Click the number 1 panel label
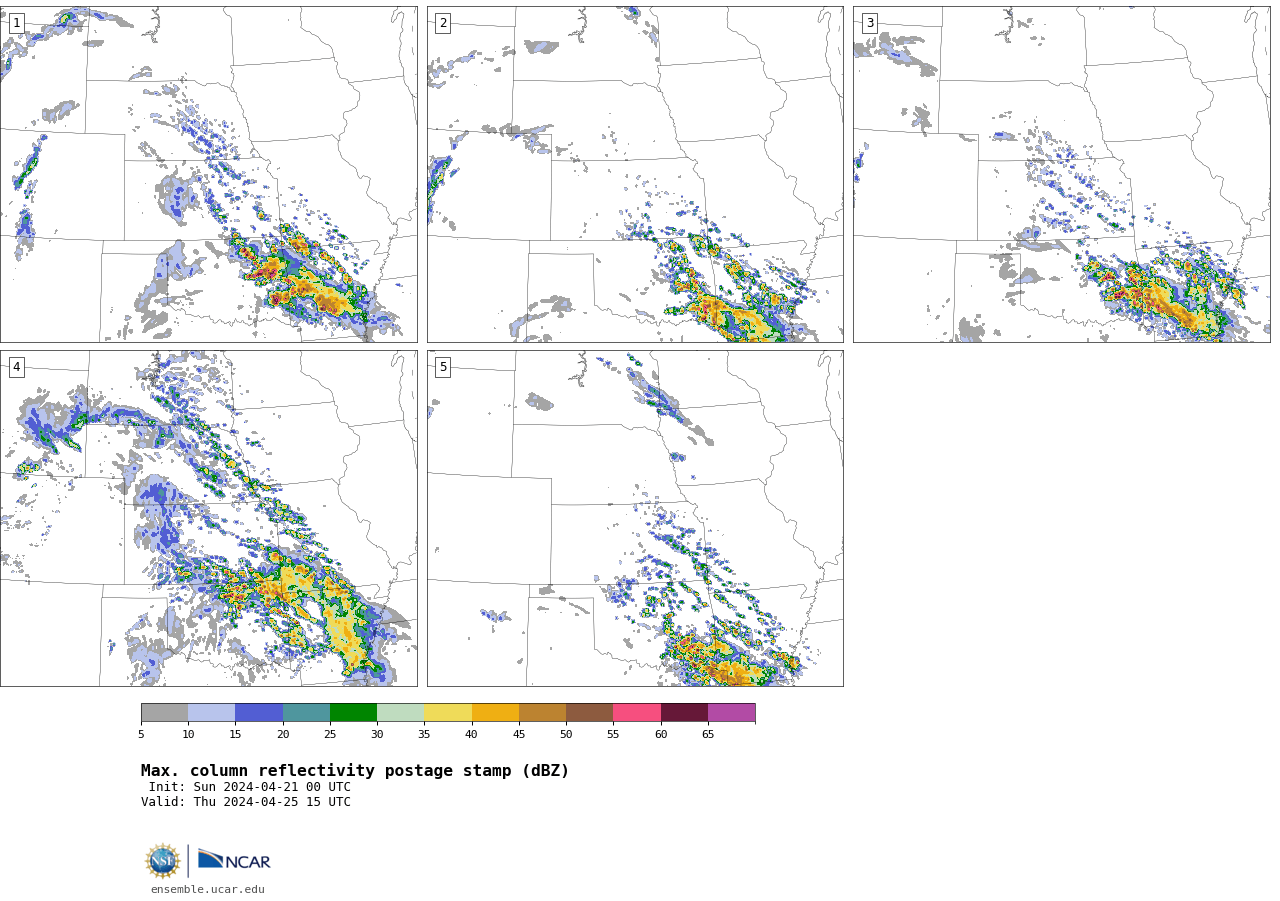1280x901 pixels. (16, 23)
